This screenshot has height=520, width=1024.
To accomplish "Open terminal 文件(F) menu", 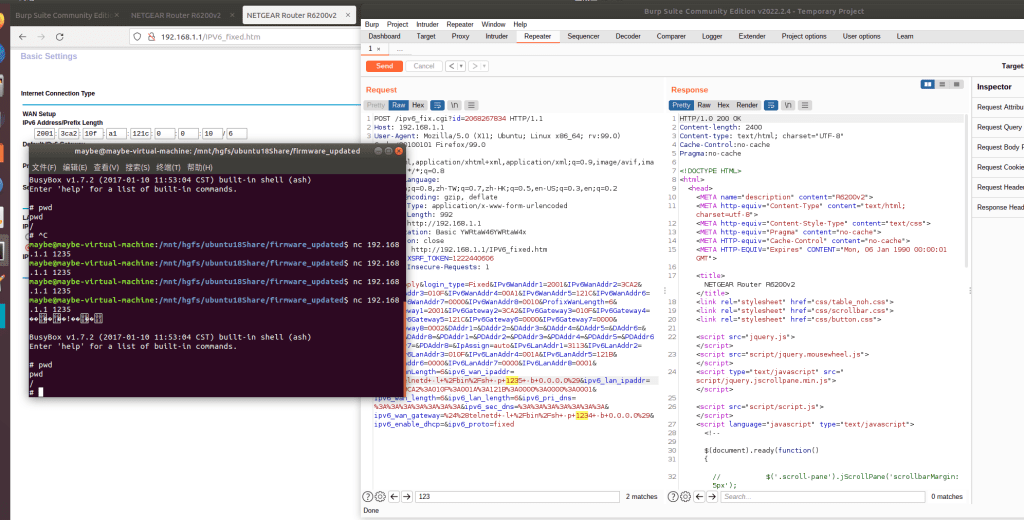I will coord(44,168).
